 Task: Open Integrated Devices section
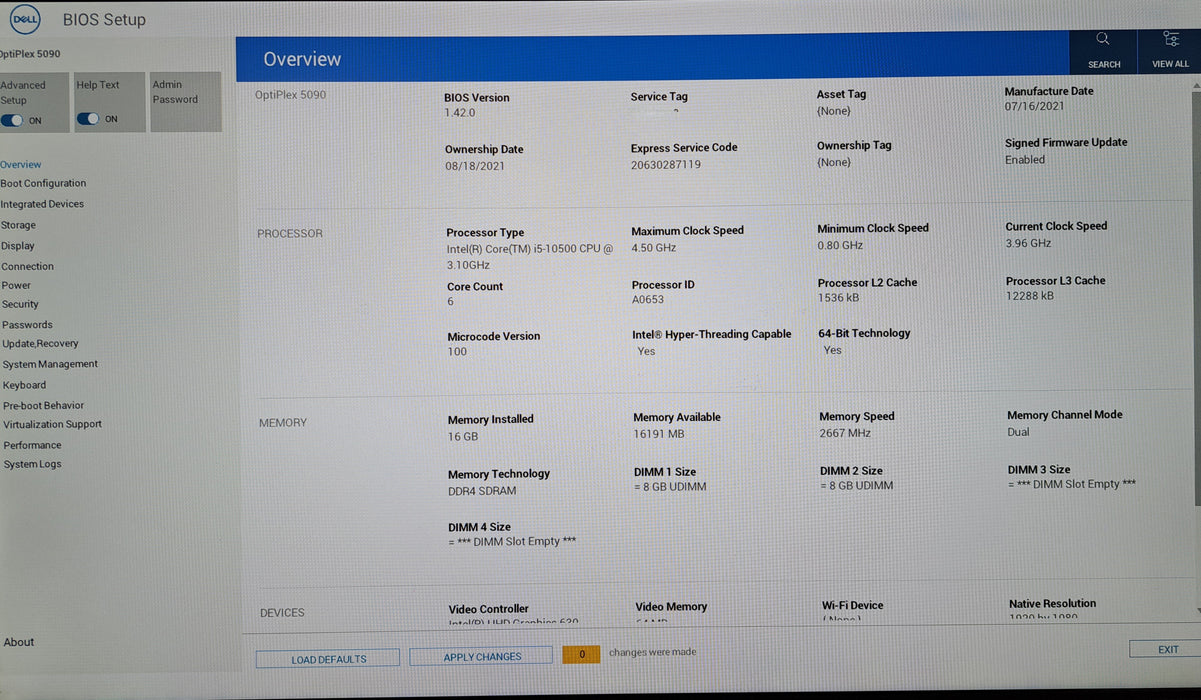point(42,204)
